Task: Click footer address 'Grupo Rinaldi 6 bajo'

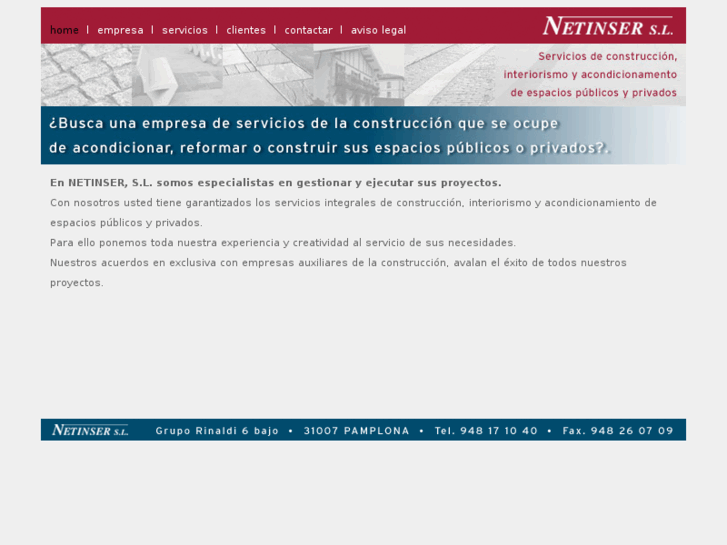Action: (217, 431)
